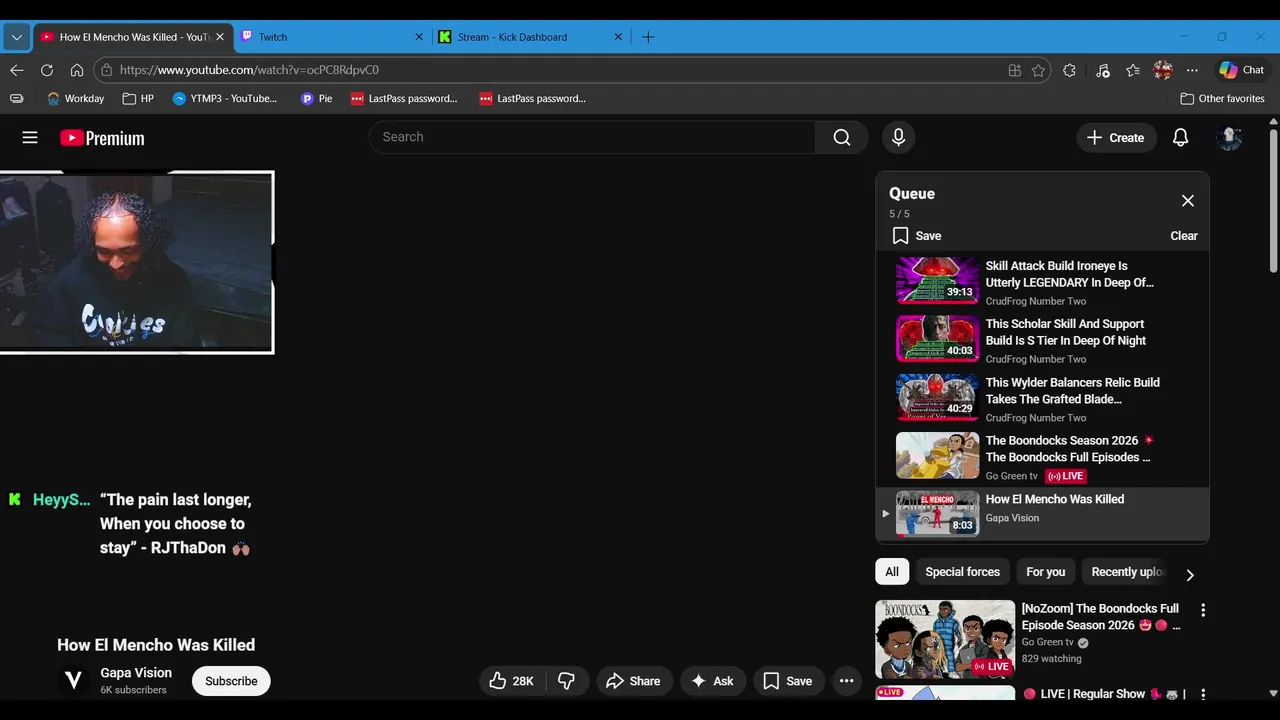Focus the YouTube search field
The image size is (1280, 720).
(x=592, y=137)
